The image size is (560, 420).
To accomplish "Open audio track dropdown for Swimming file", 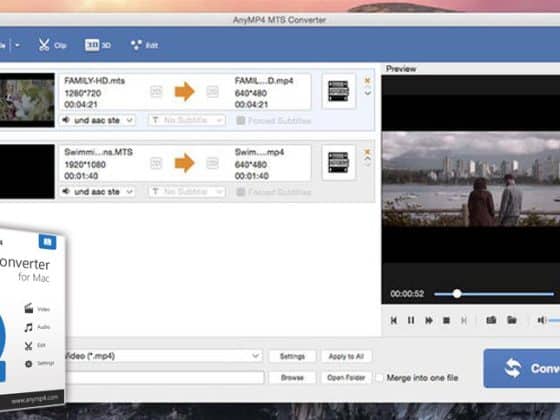I will coord(98,192).
